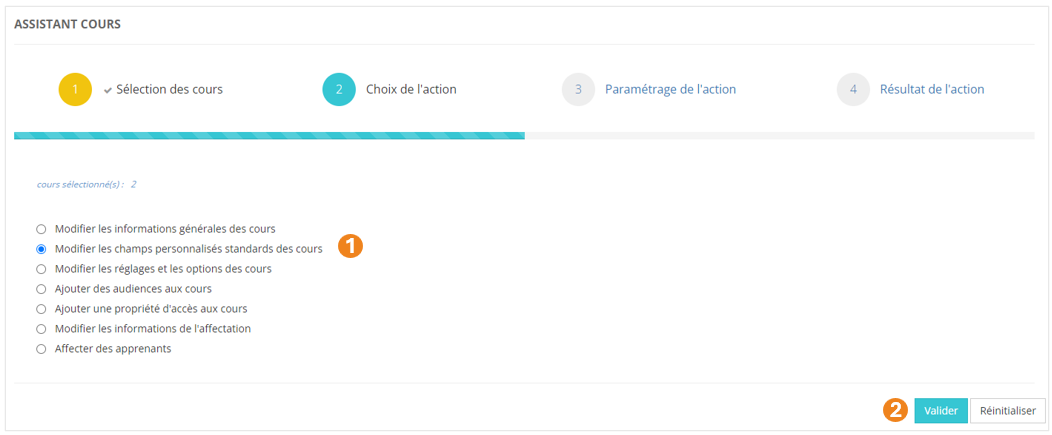Click the Réinitialiser button
The height and width of the screenshot is (435, 1052).
pyautogui.click(x=1007, y=411)
